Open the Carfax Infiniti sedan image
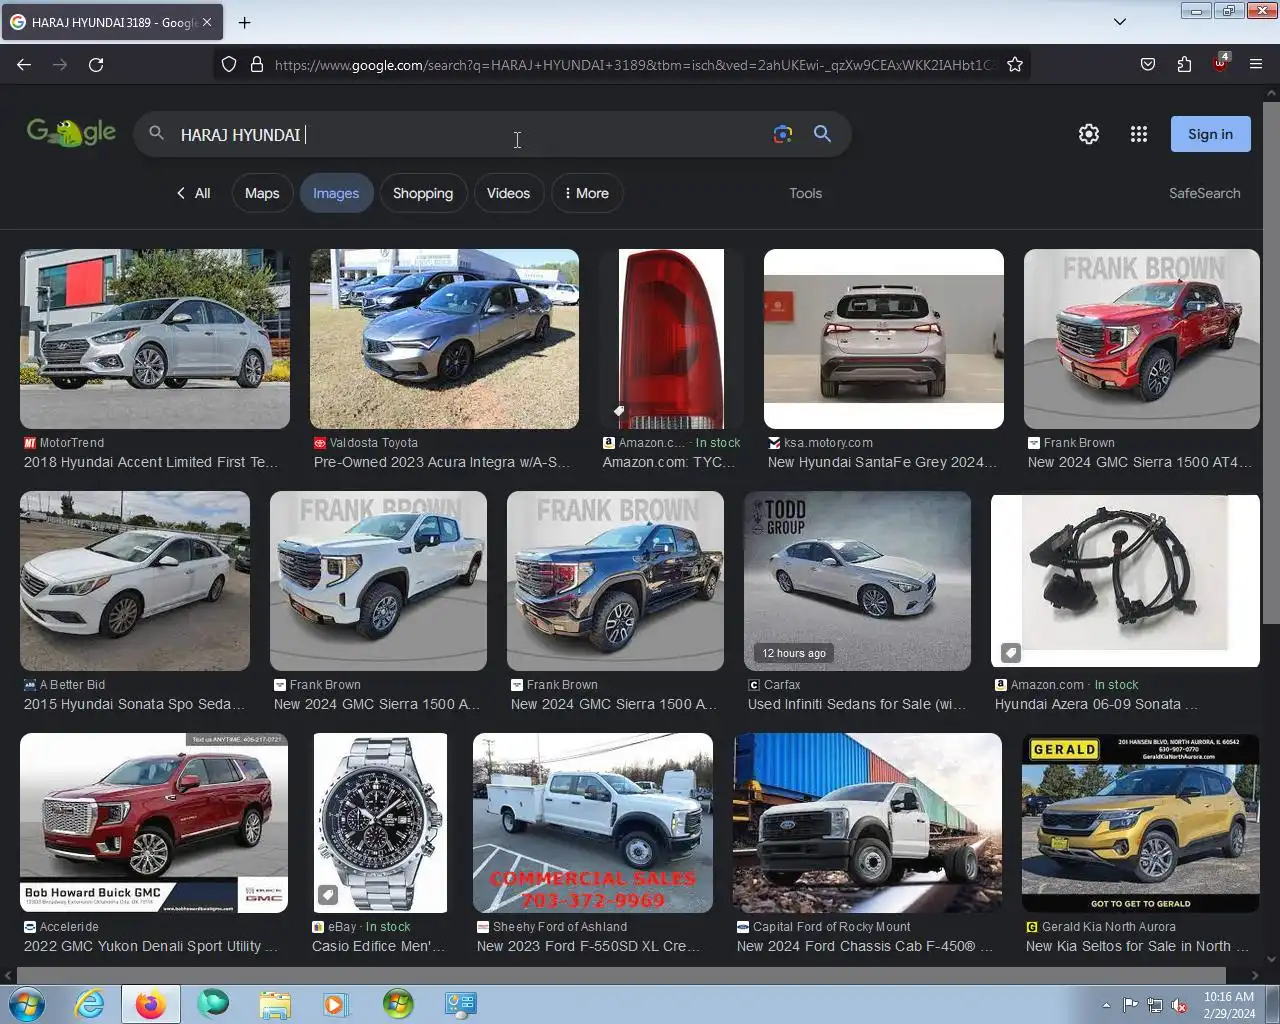The height and width of the screenshot is (1024, 1280). coord(857,581)
